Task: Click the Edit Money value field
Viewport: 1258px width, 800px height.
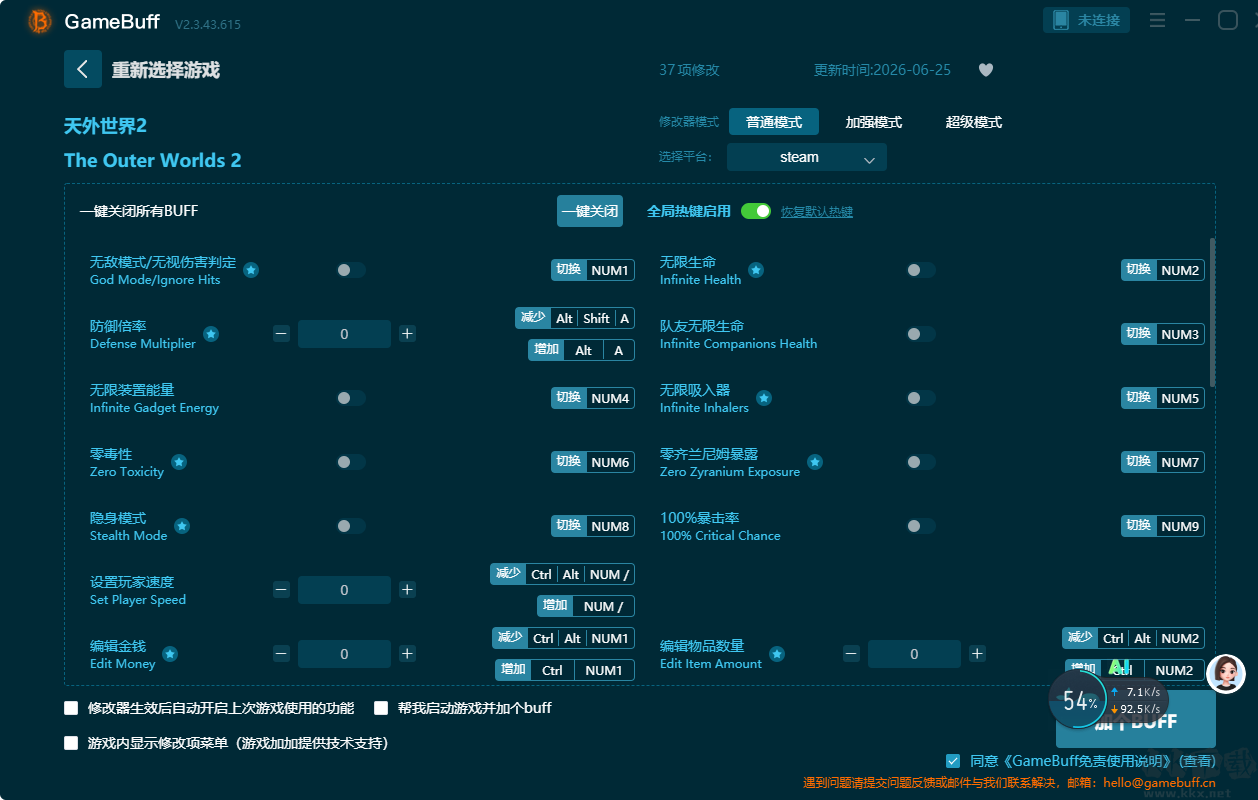Action: coord(344,654)
